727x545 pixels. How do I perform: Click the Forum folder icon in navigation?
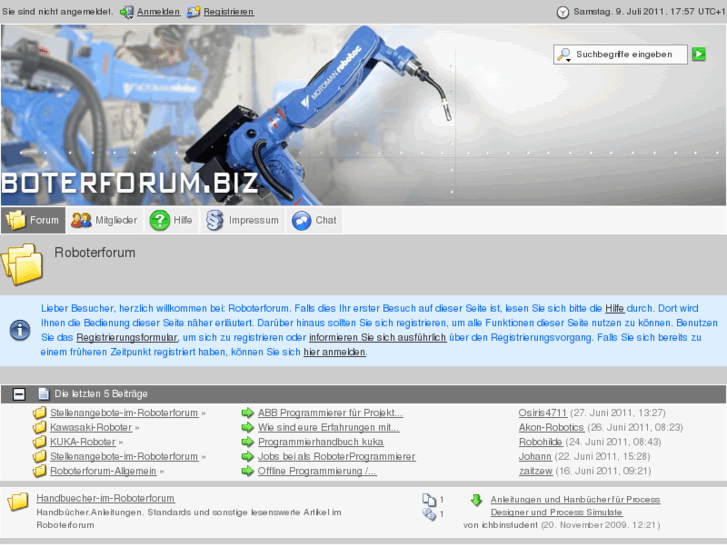click(x=15, y=220)
